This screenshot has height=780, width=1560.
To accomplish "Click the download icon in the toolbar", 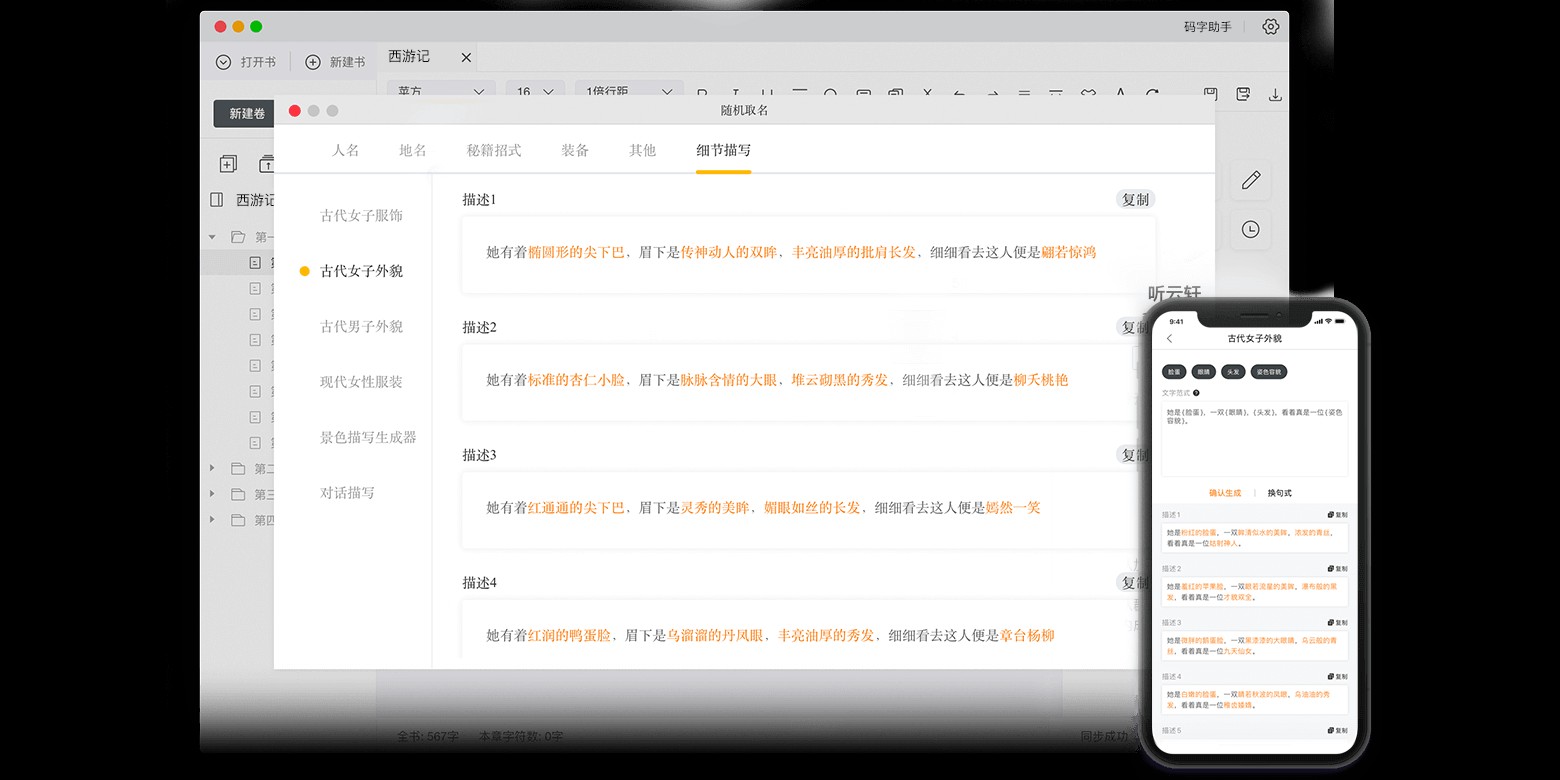I will coord(1275,94).
